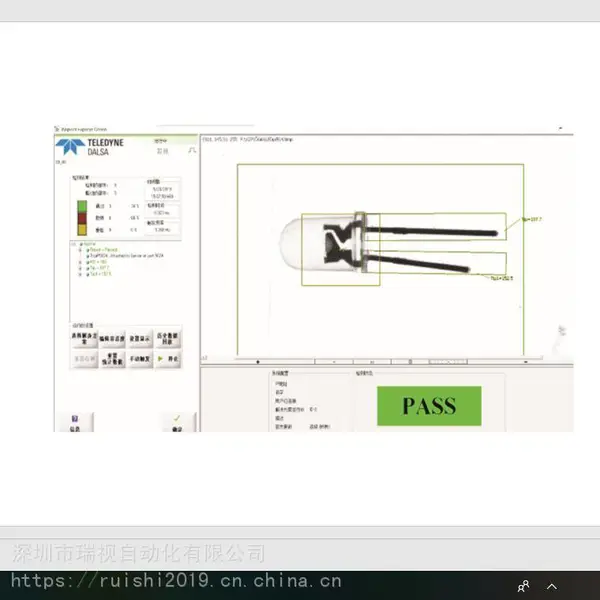Click the green play icon on the stop button
Viewport: 600px width, 600px height.
pyautogui.click(x=161, y=359)
